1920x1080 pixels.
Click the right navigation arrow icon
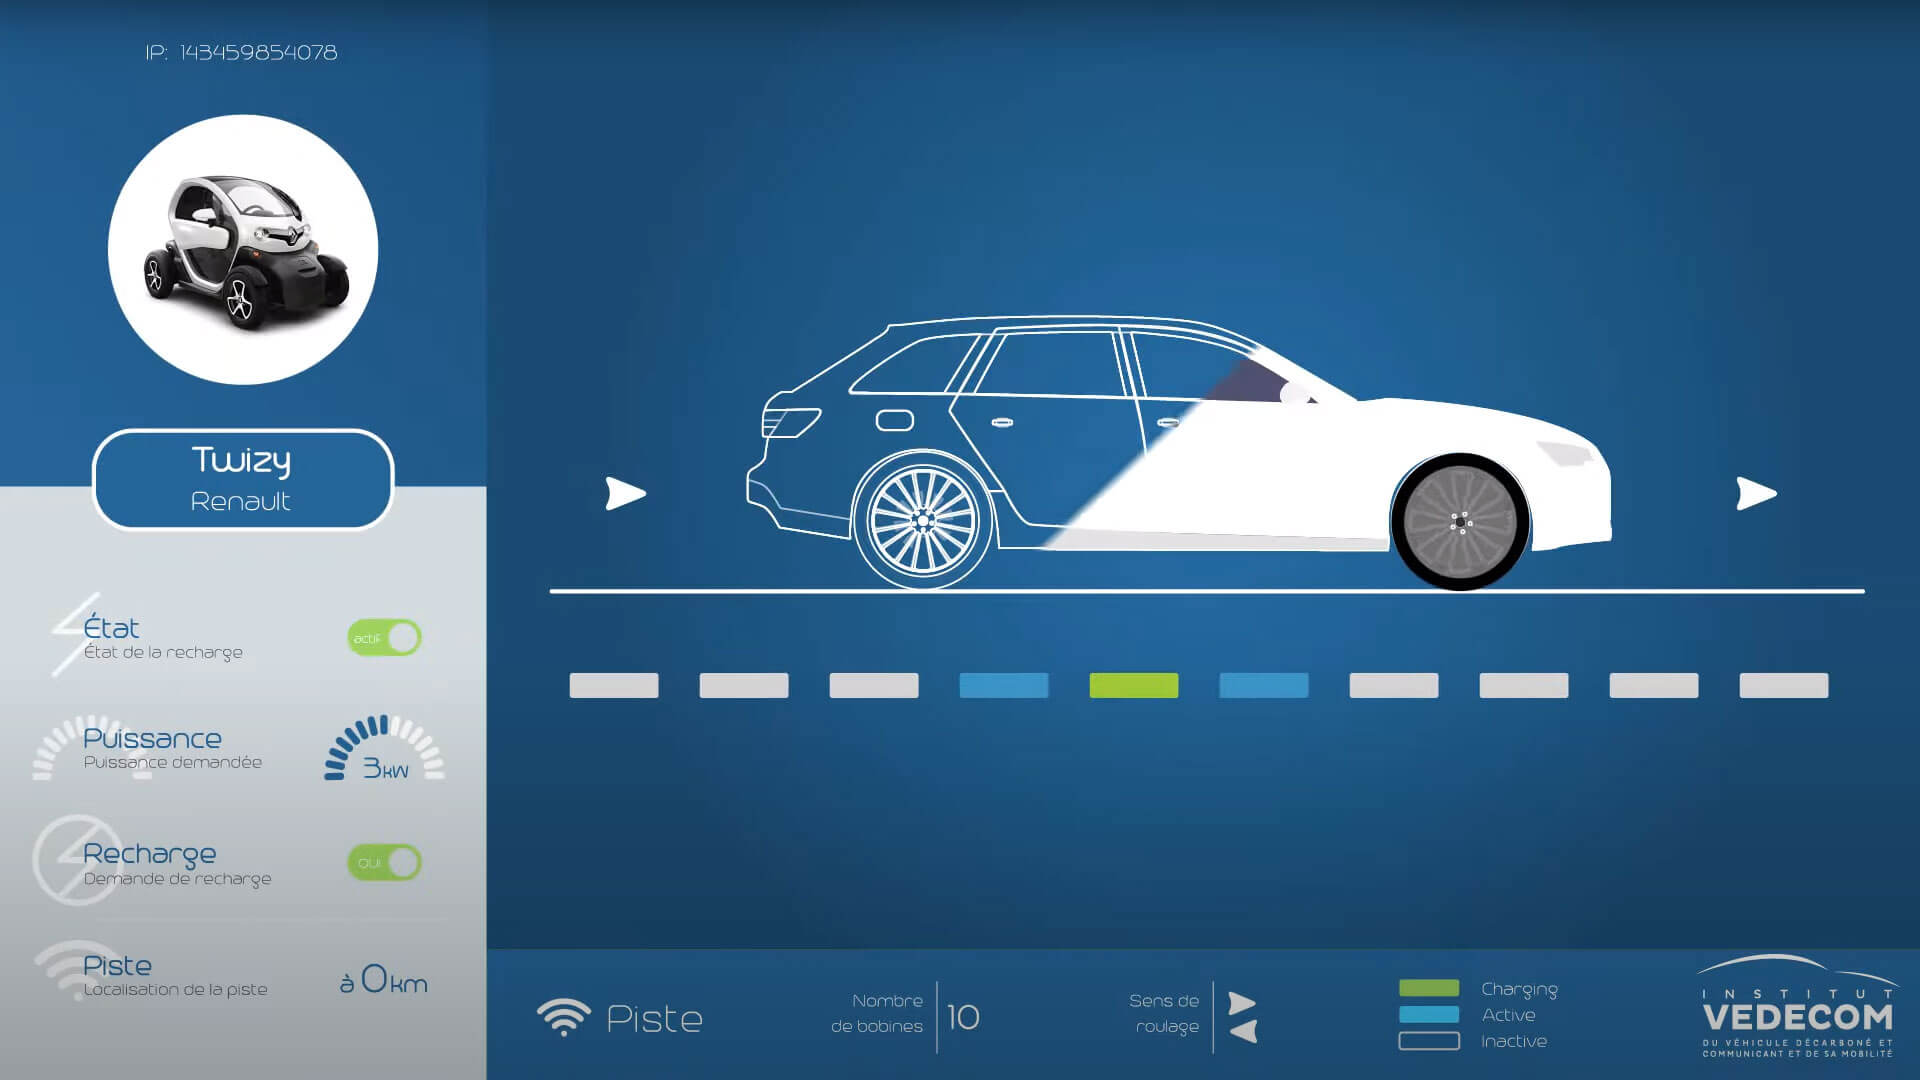tap(1753, 493)
